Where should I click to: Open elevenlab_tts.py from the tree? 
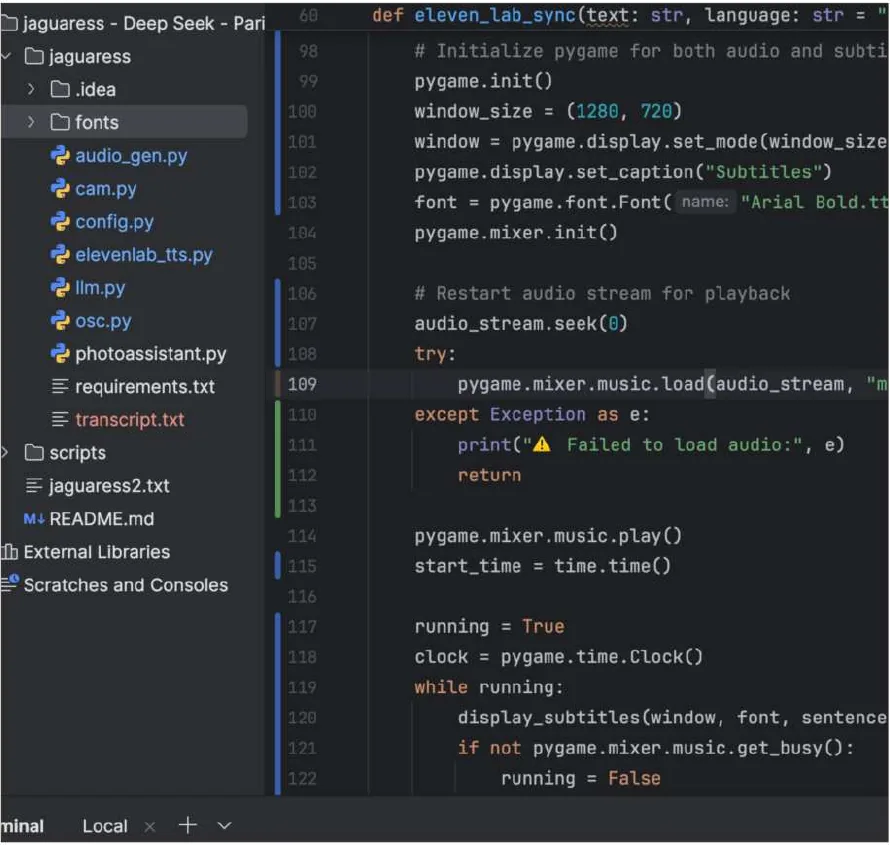point(144,255)
